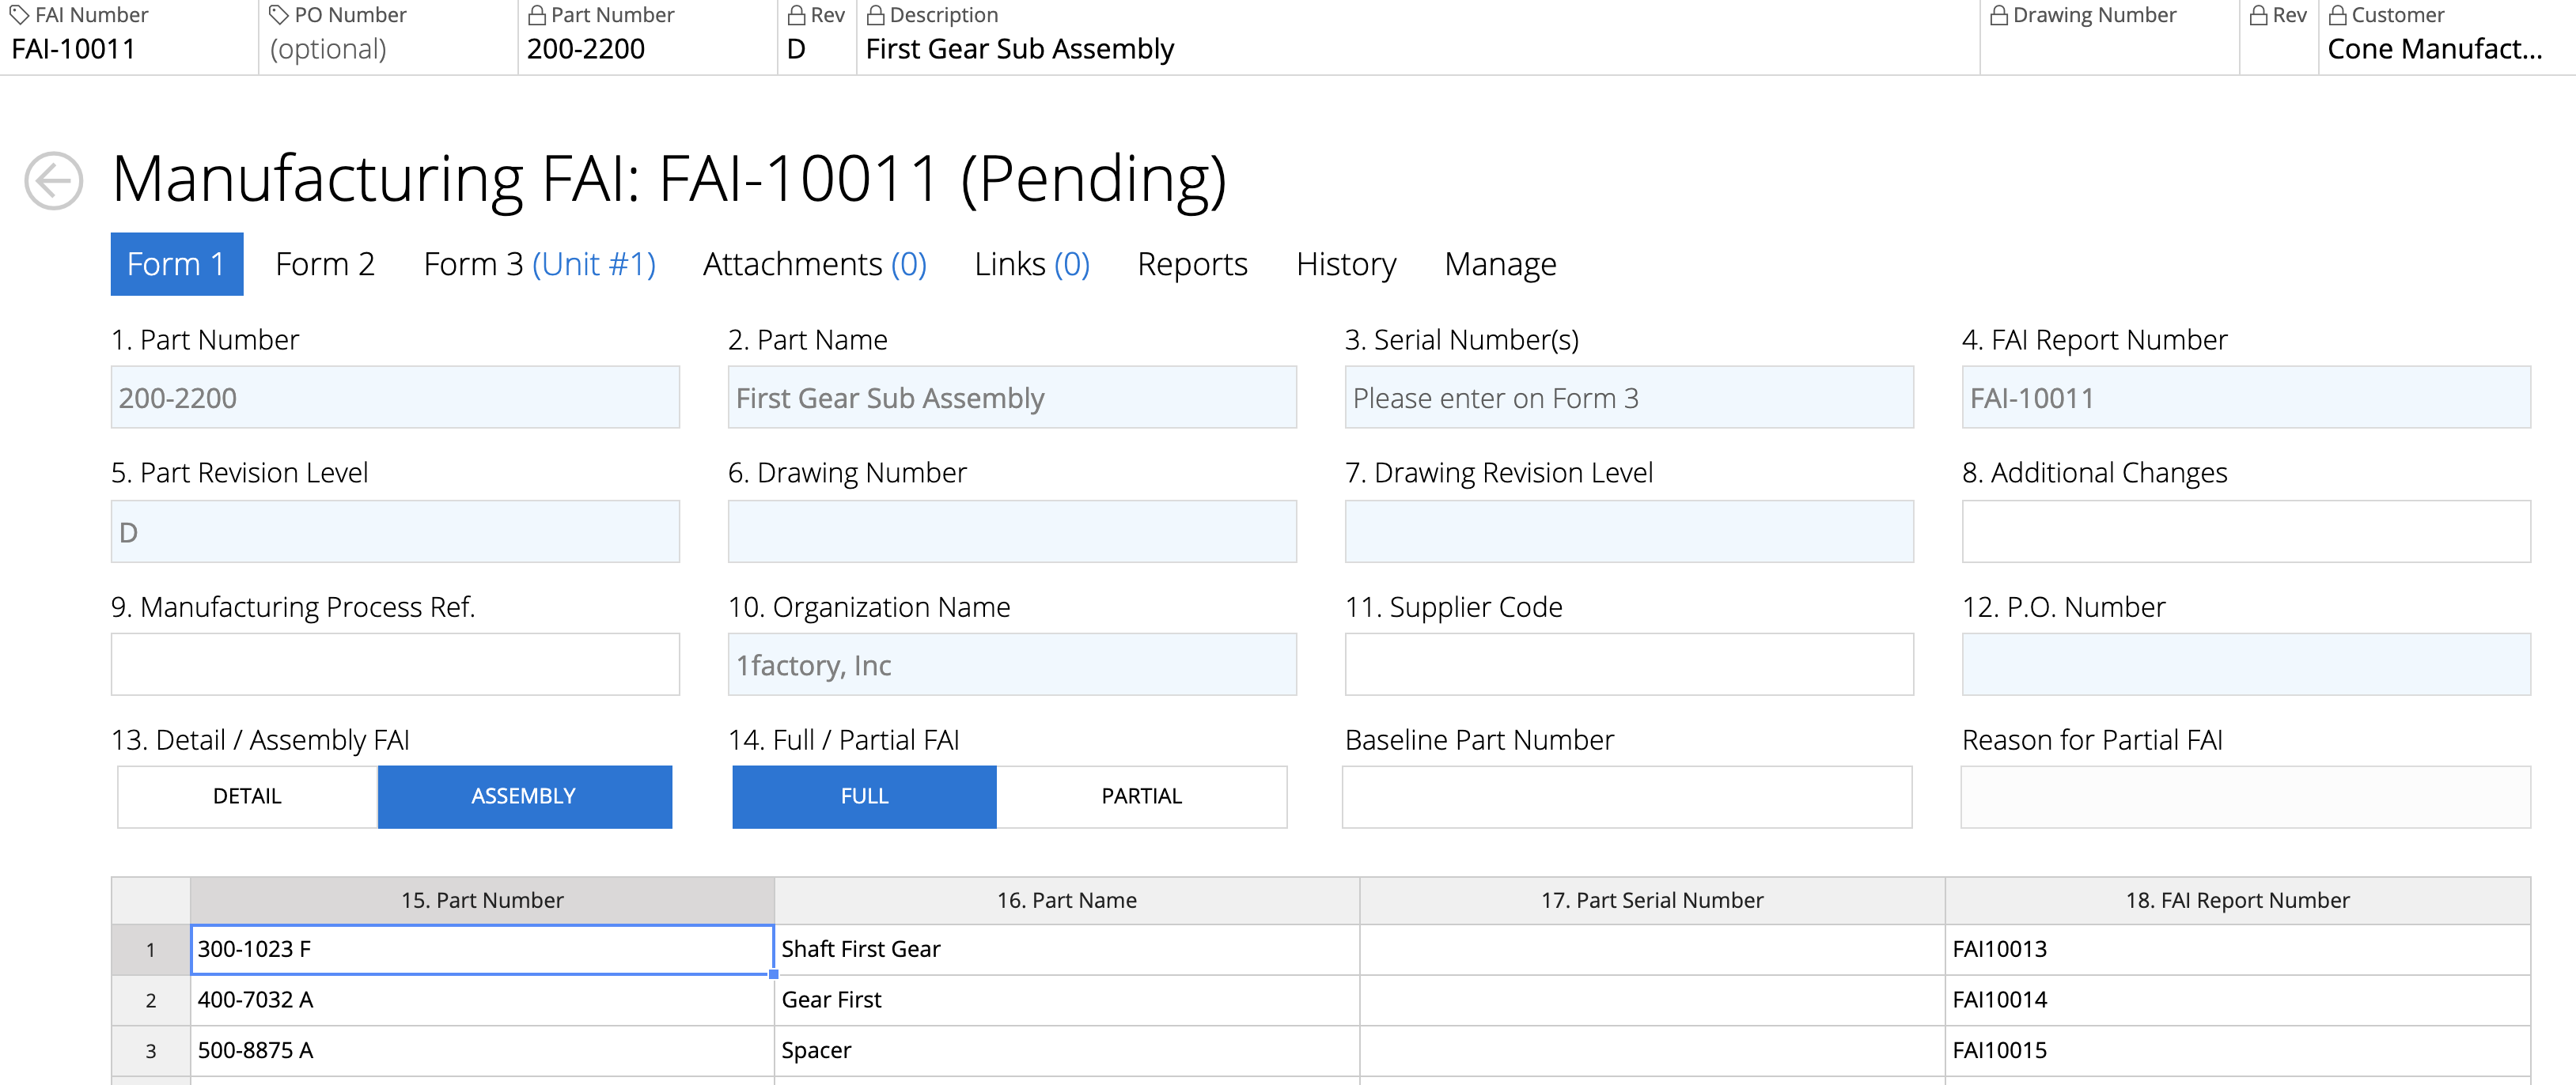2576x1085 pixels.
Task: Click the empty serial number cell for Gear First
Action: (1652, 1000)
